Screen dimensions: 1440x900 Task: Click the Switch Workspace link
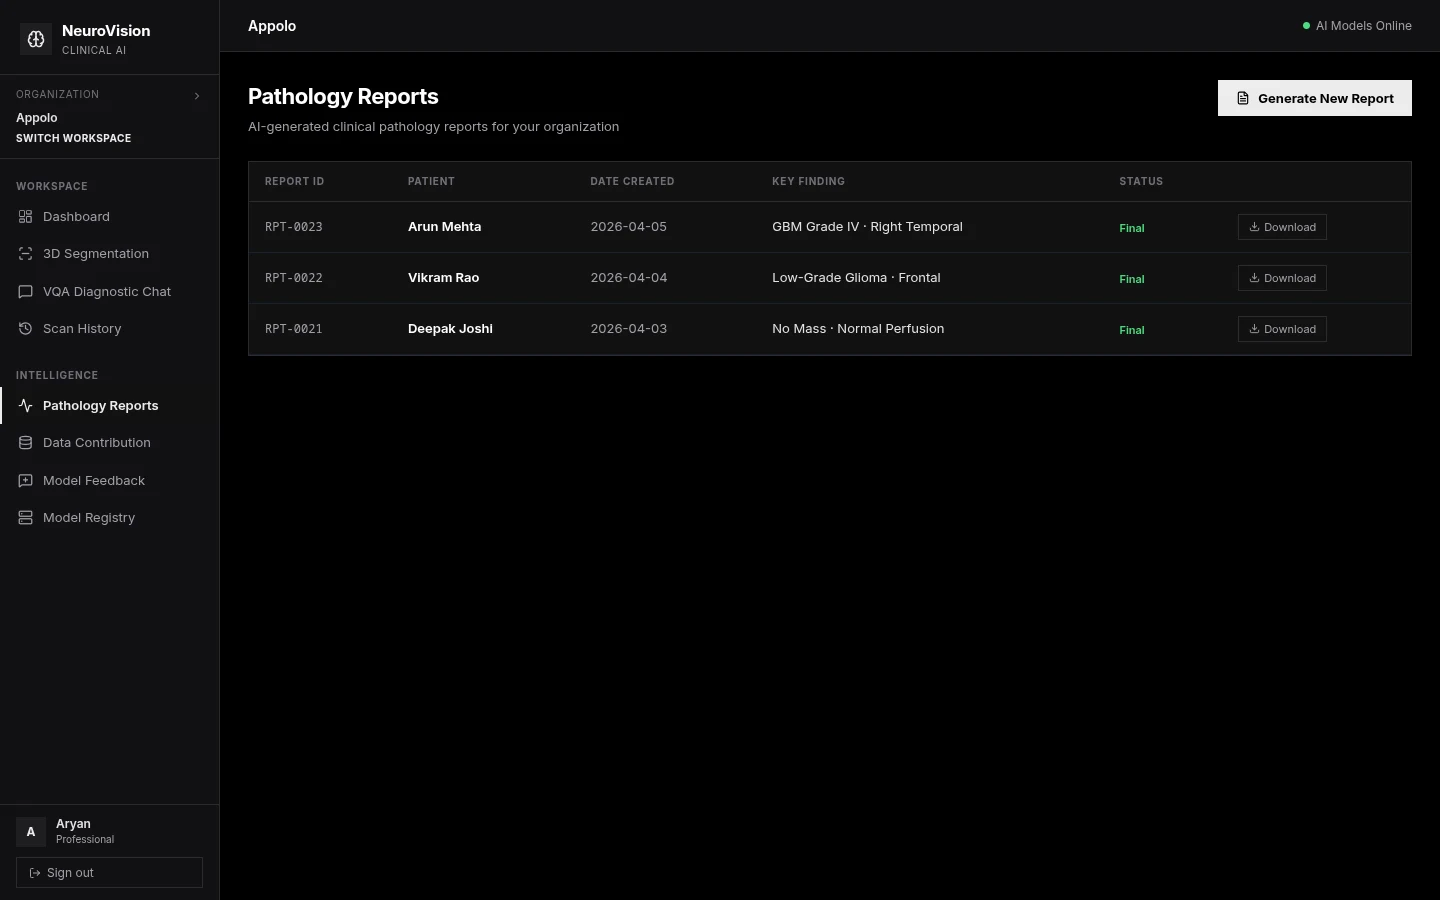[x=73, y=138]
